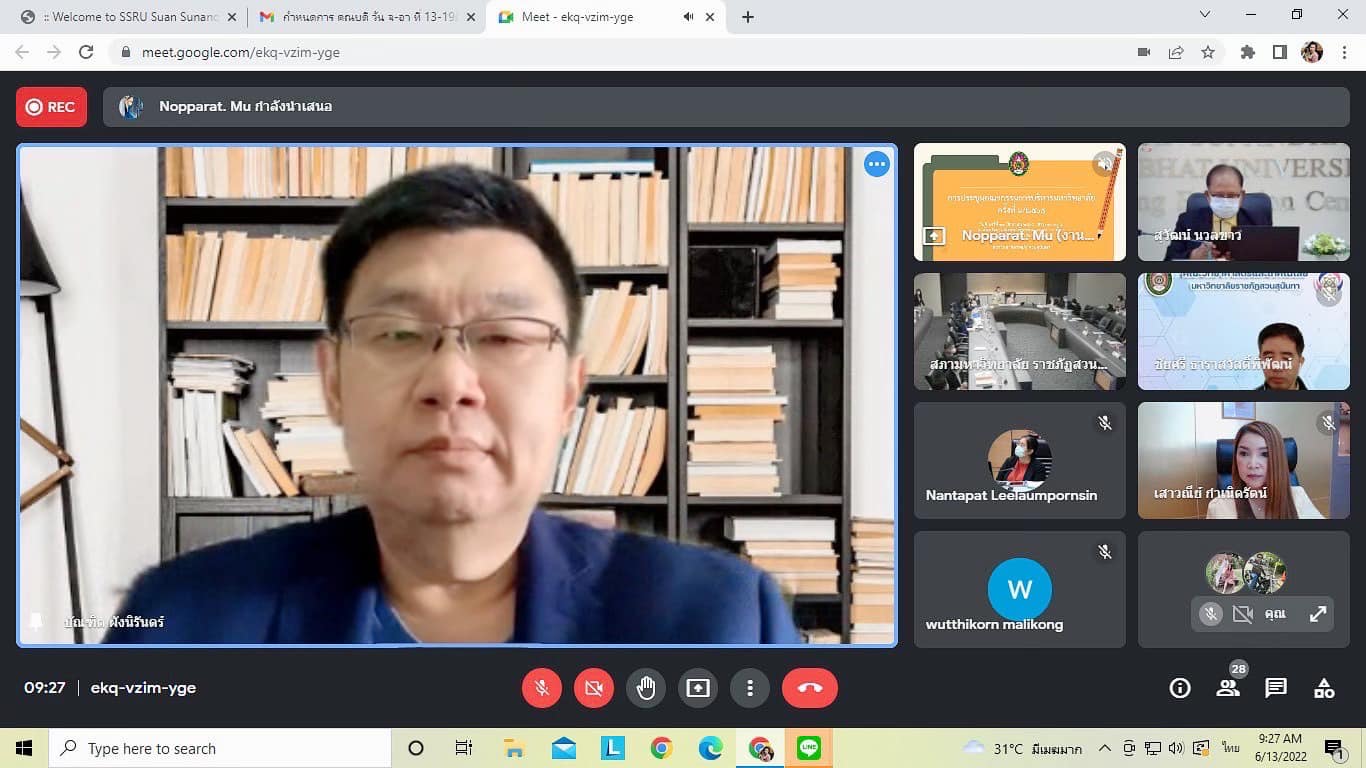Open more options three-dot menu
The height and width of the screenshot is (768, 1366).
pos(750,688)
